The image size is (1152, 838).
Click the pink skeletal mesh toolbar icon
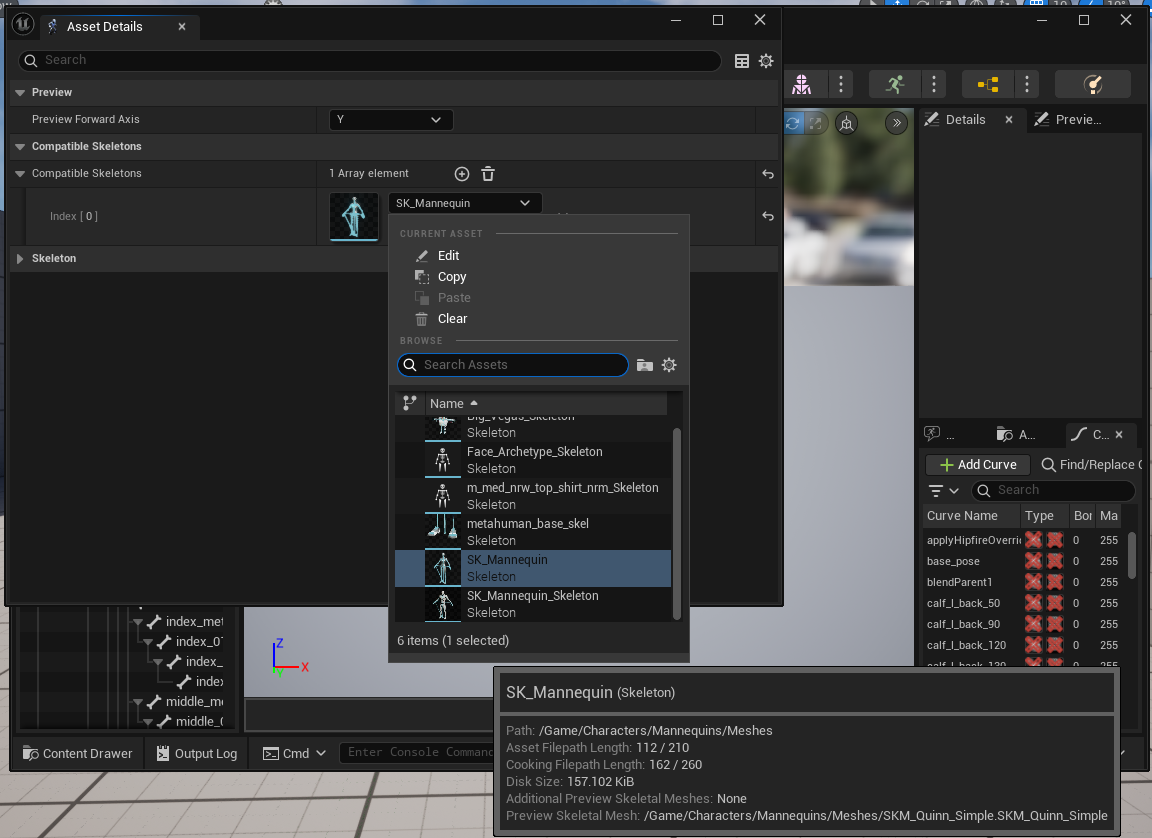pyautogui.click(x=802, y=84)
